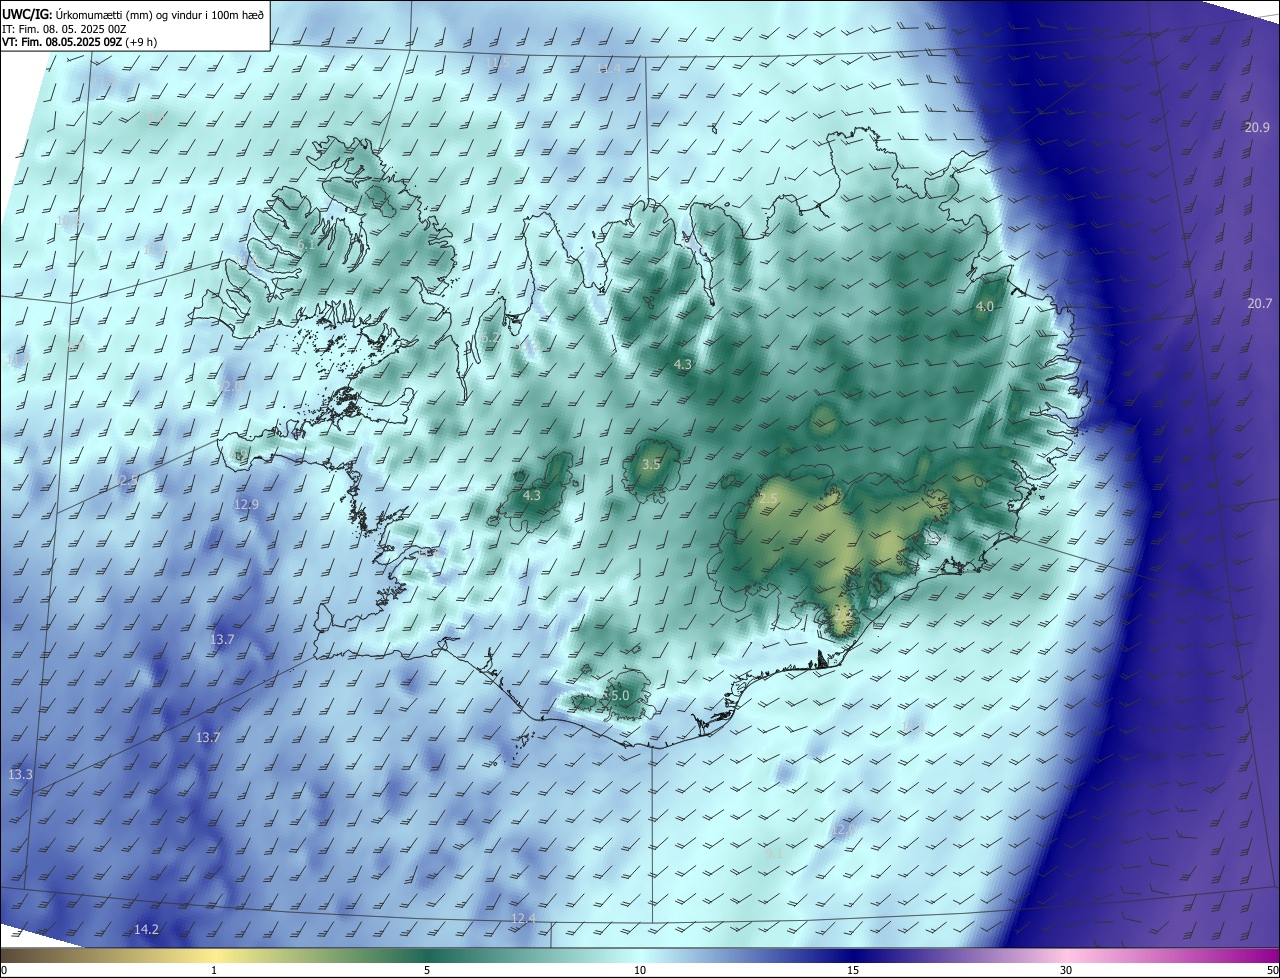Click the '10' tick on the color scale
Image resolution: width=1280 pixels, height=978 pixels.
click(640, 970)
